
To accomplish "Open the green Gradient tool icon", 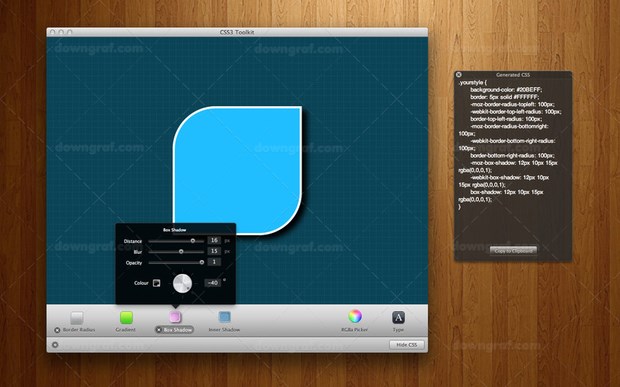I will 126,317.
